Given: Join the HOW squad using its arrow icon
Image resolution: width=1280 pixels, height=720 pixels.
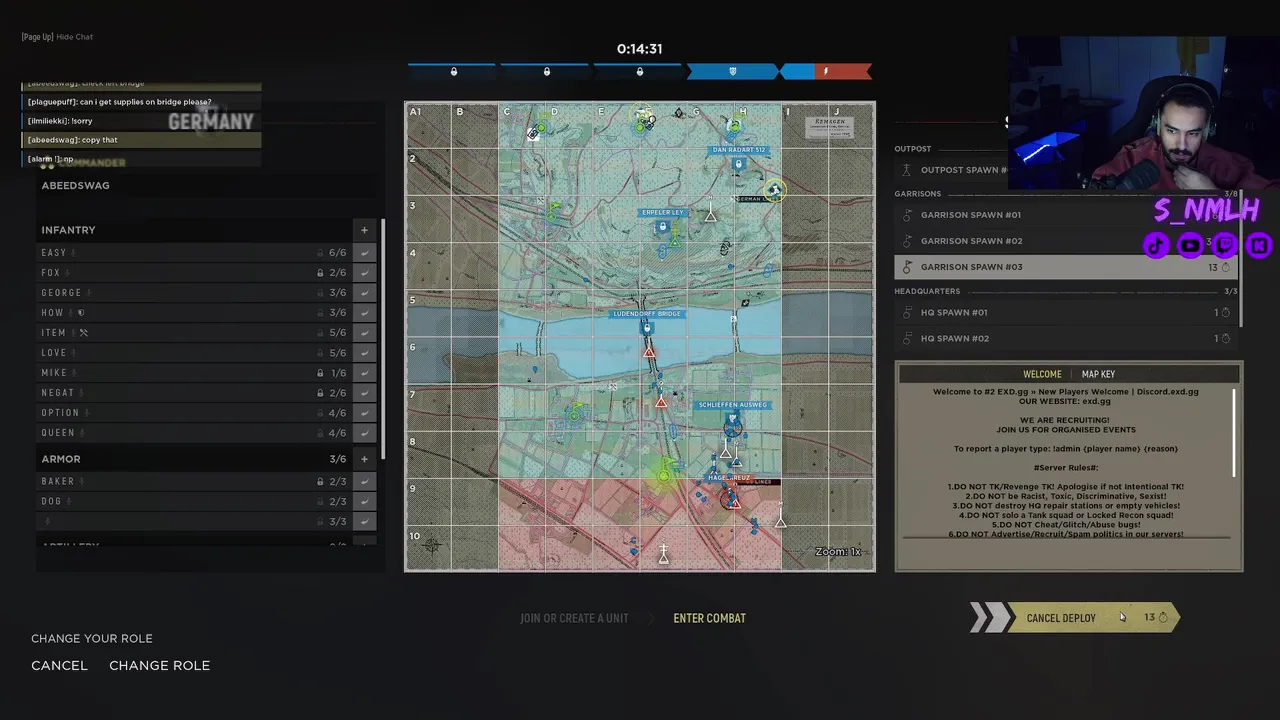Looking at the screenshot, I should point(364,313).
